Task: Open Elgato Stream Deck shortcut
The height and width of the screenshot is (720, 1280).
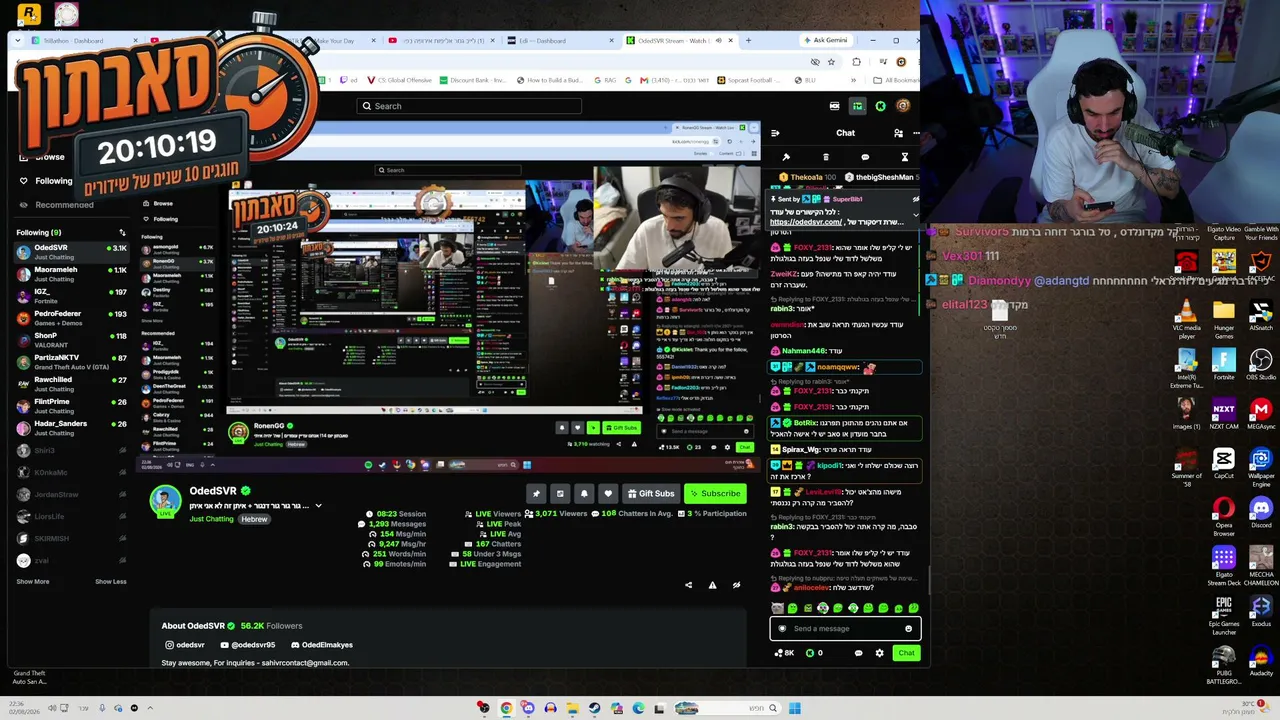Action: click(x=1224, y=566)
